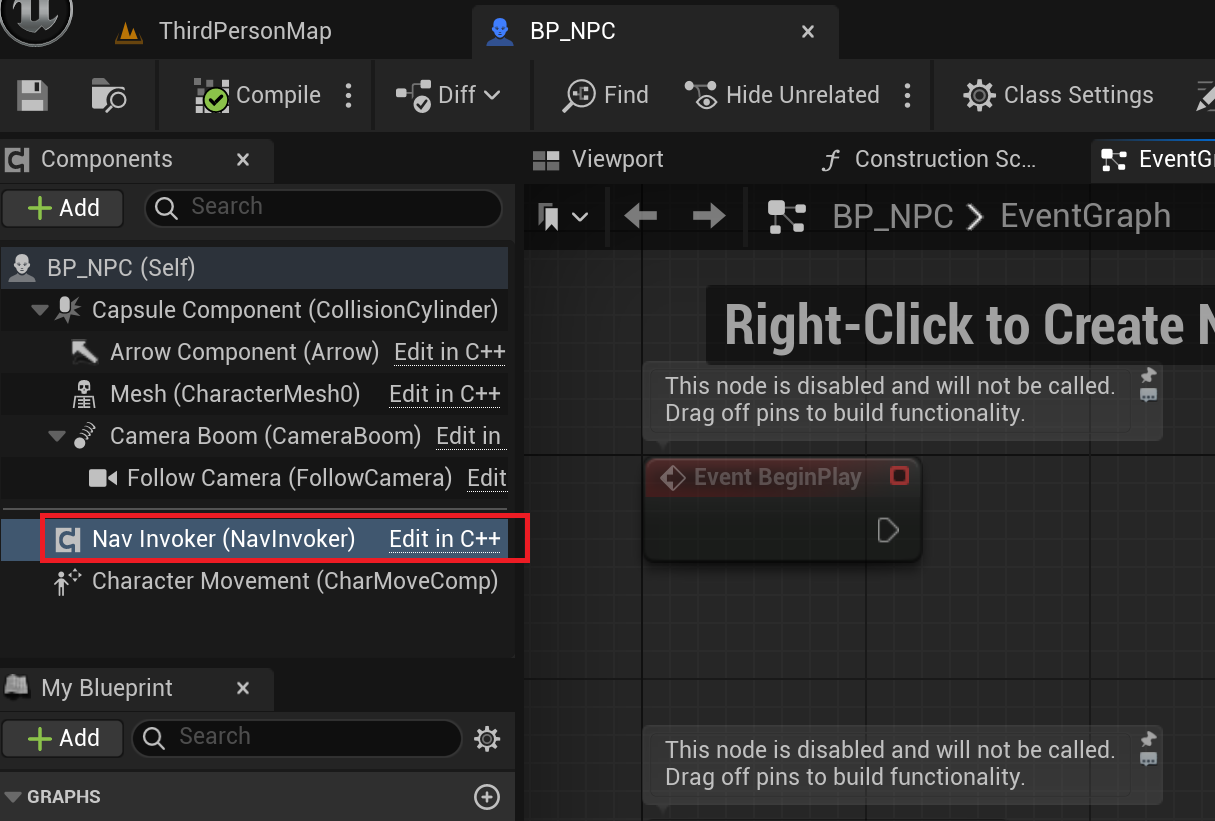Open Edit in C++ for Arrow Component
The height and width of the screenshot is (821, 1215).
tap(449, 352)
